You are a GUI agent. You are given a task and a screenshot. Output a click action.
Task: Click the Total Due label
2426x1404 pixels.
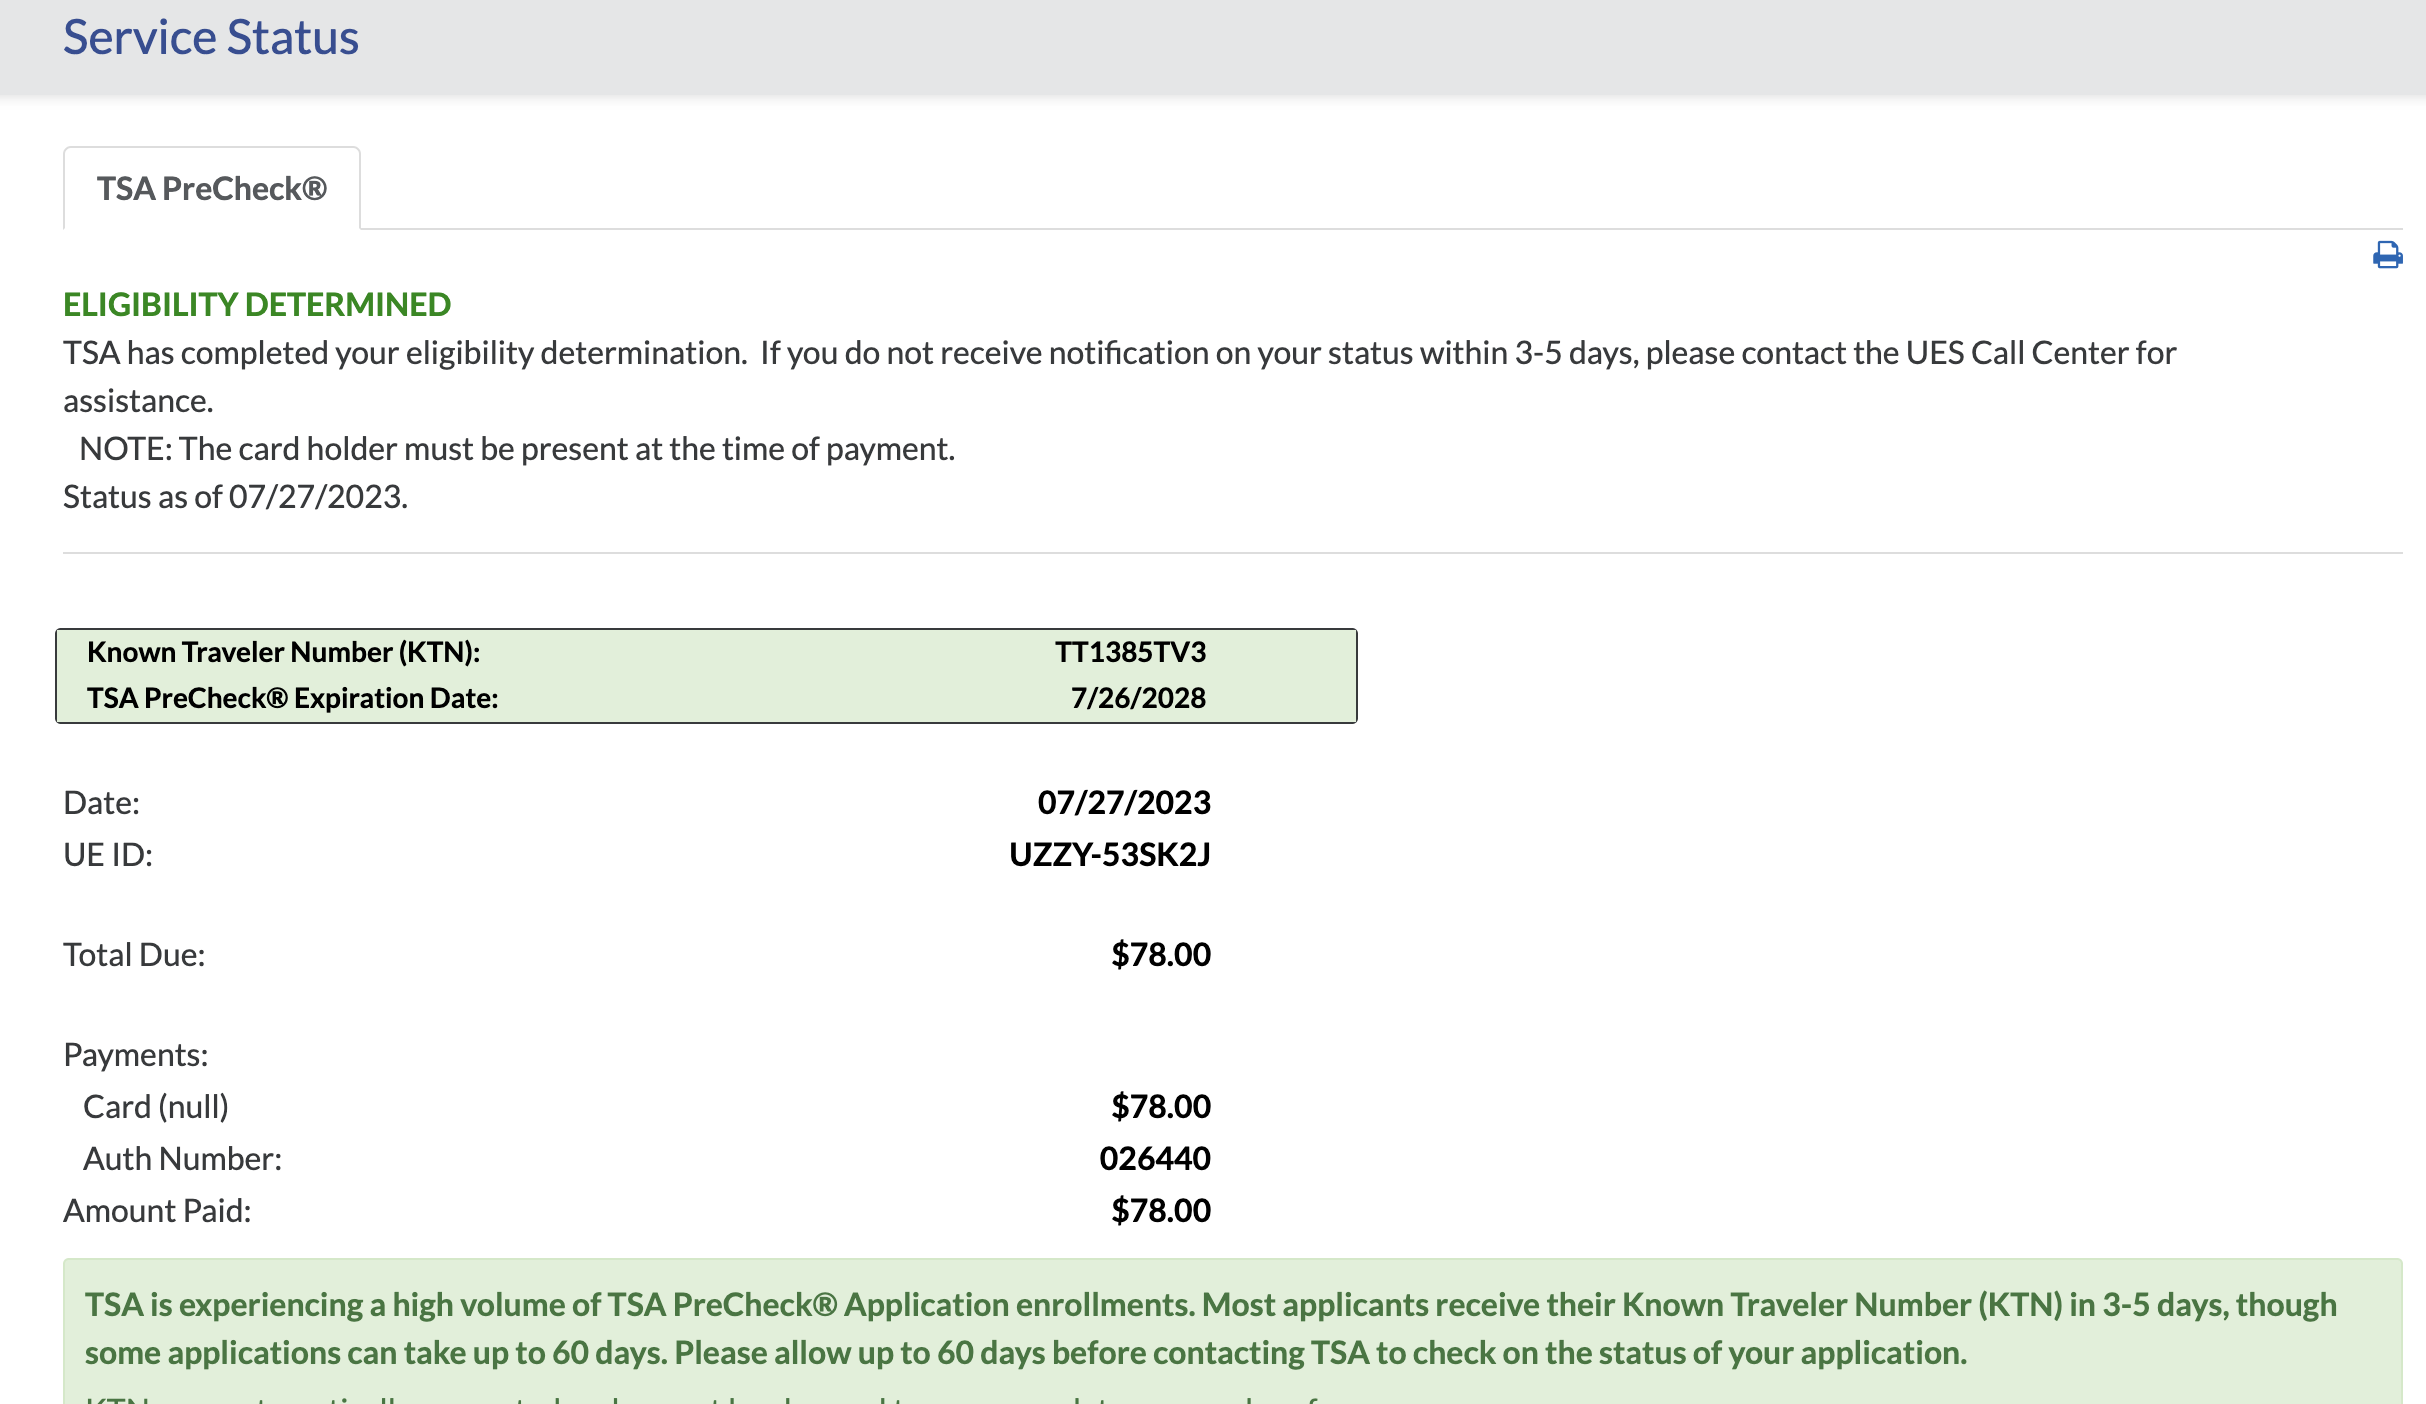click(x=134, y=954)
